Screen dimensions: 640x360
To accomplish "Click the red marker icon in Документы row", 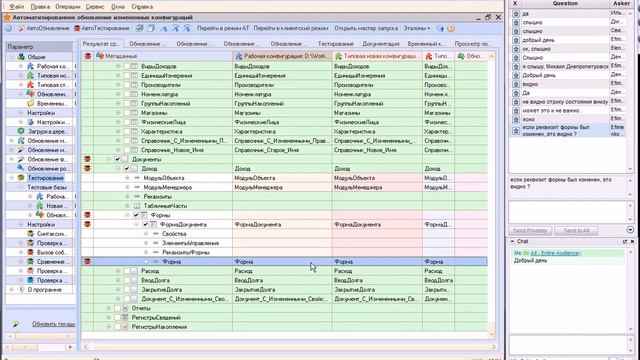I will coord(87,159).
